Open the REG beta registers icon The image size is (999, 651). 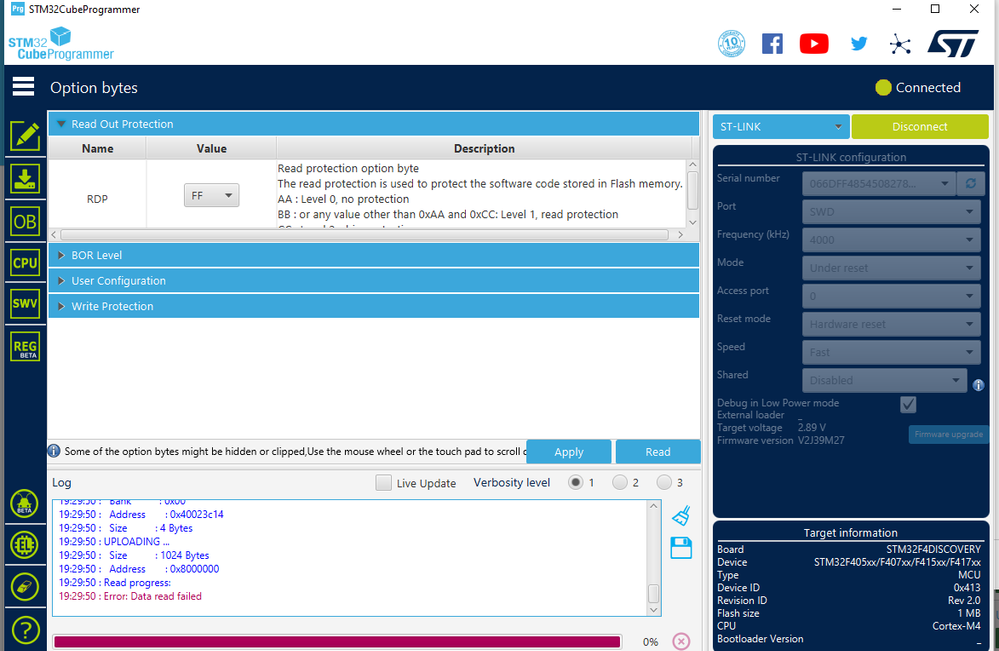pos(25,347)
